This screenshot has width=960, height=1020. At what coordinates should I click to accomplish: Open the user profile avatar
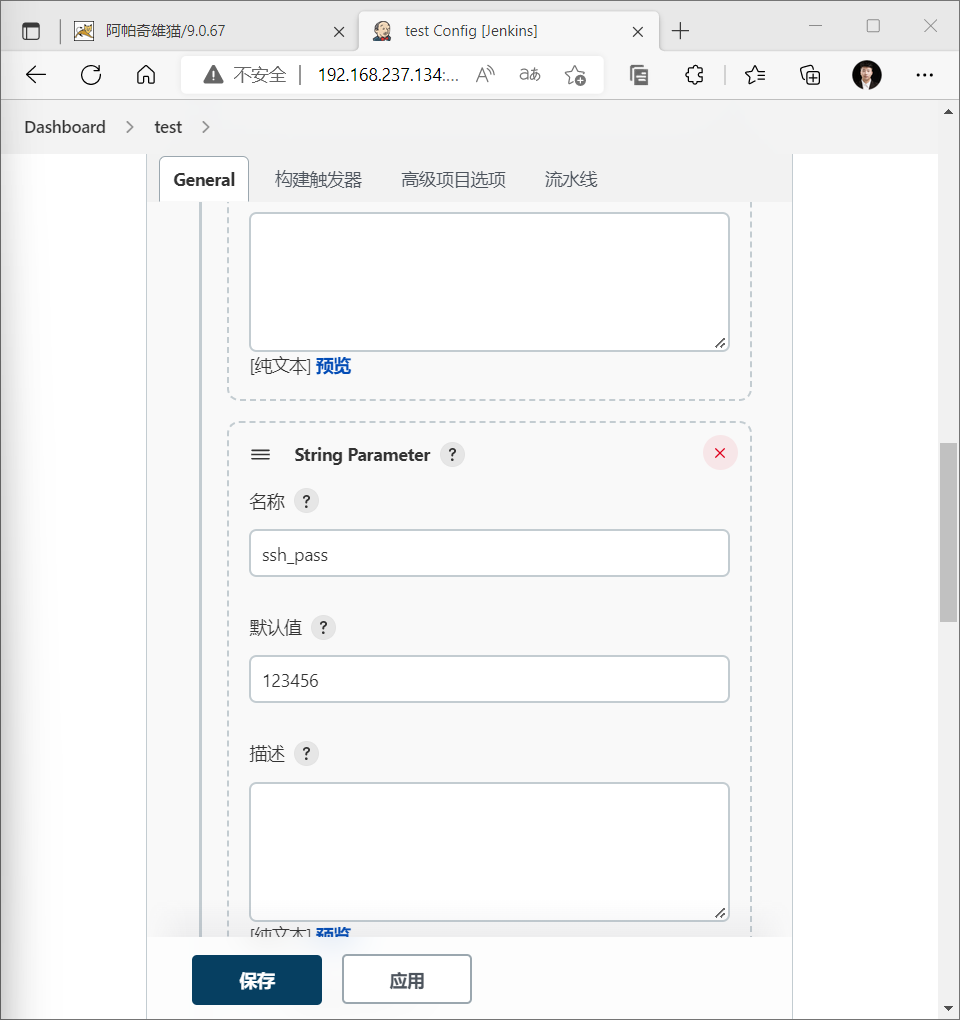point(866,75)
